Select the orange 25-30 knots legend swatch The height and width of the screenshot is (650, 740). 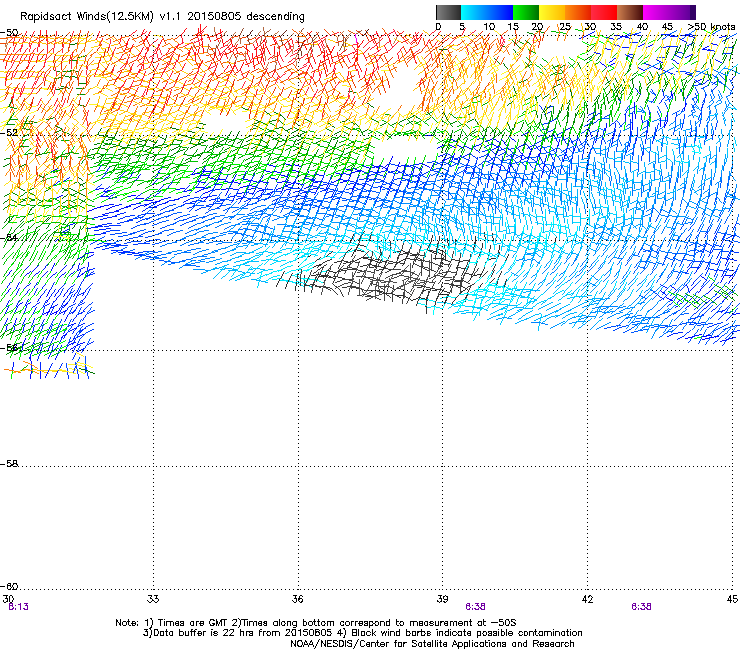(578, 12)
